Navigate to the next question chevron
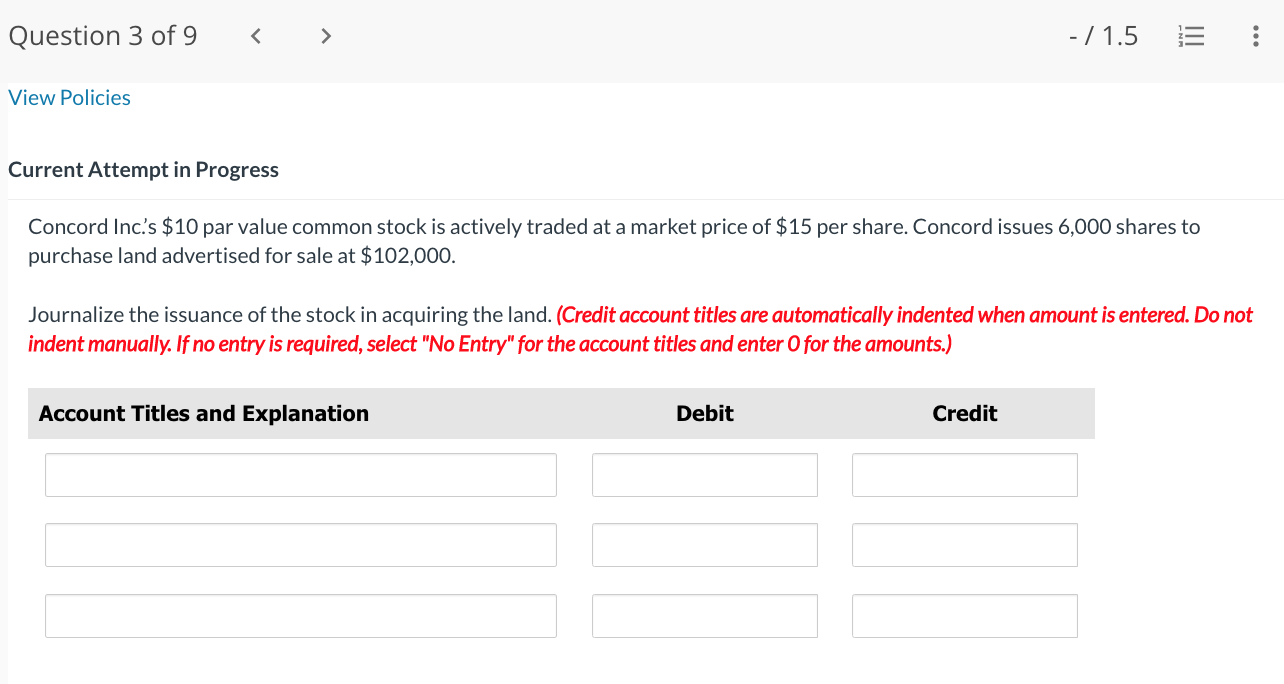Screen dimensions: 1284x684 click(x=325, y=36)
